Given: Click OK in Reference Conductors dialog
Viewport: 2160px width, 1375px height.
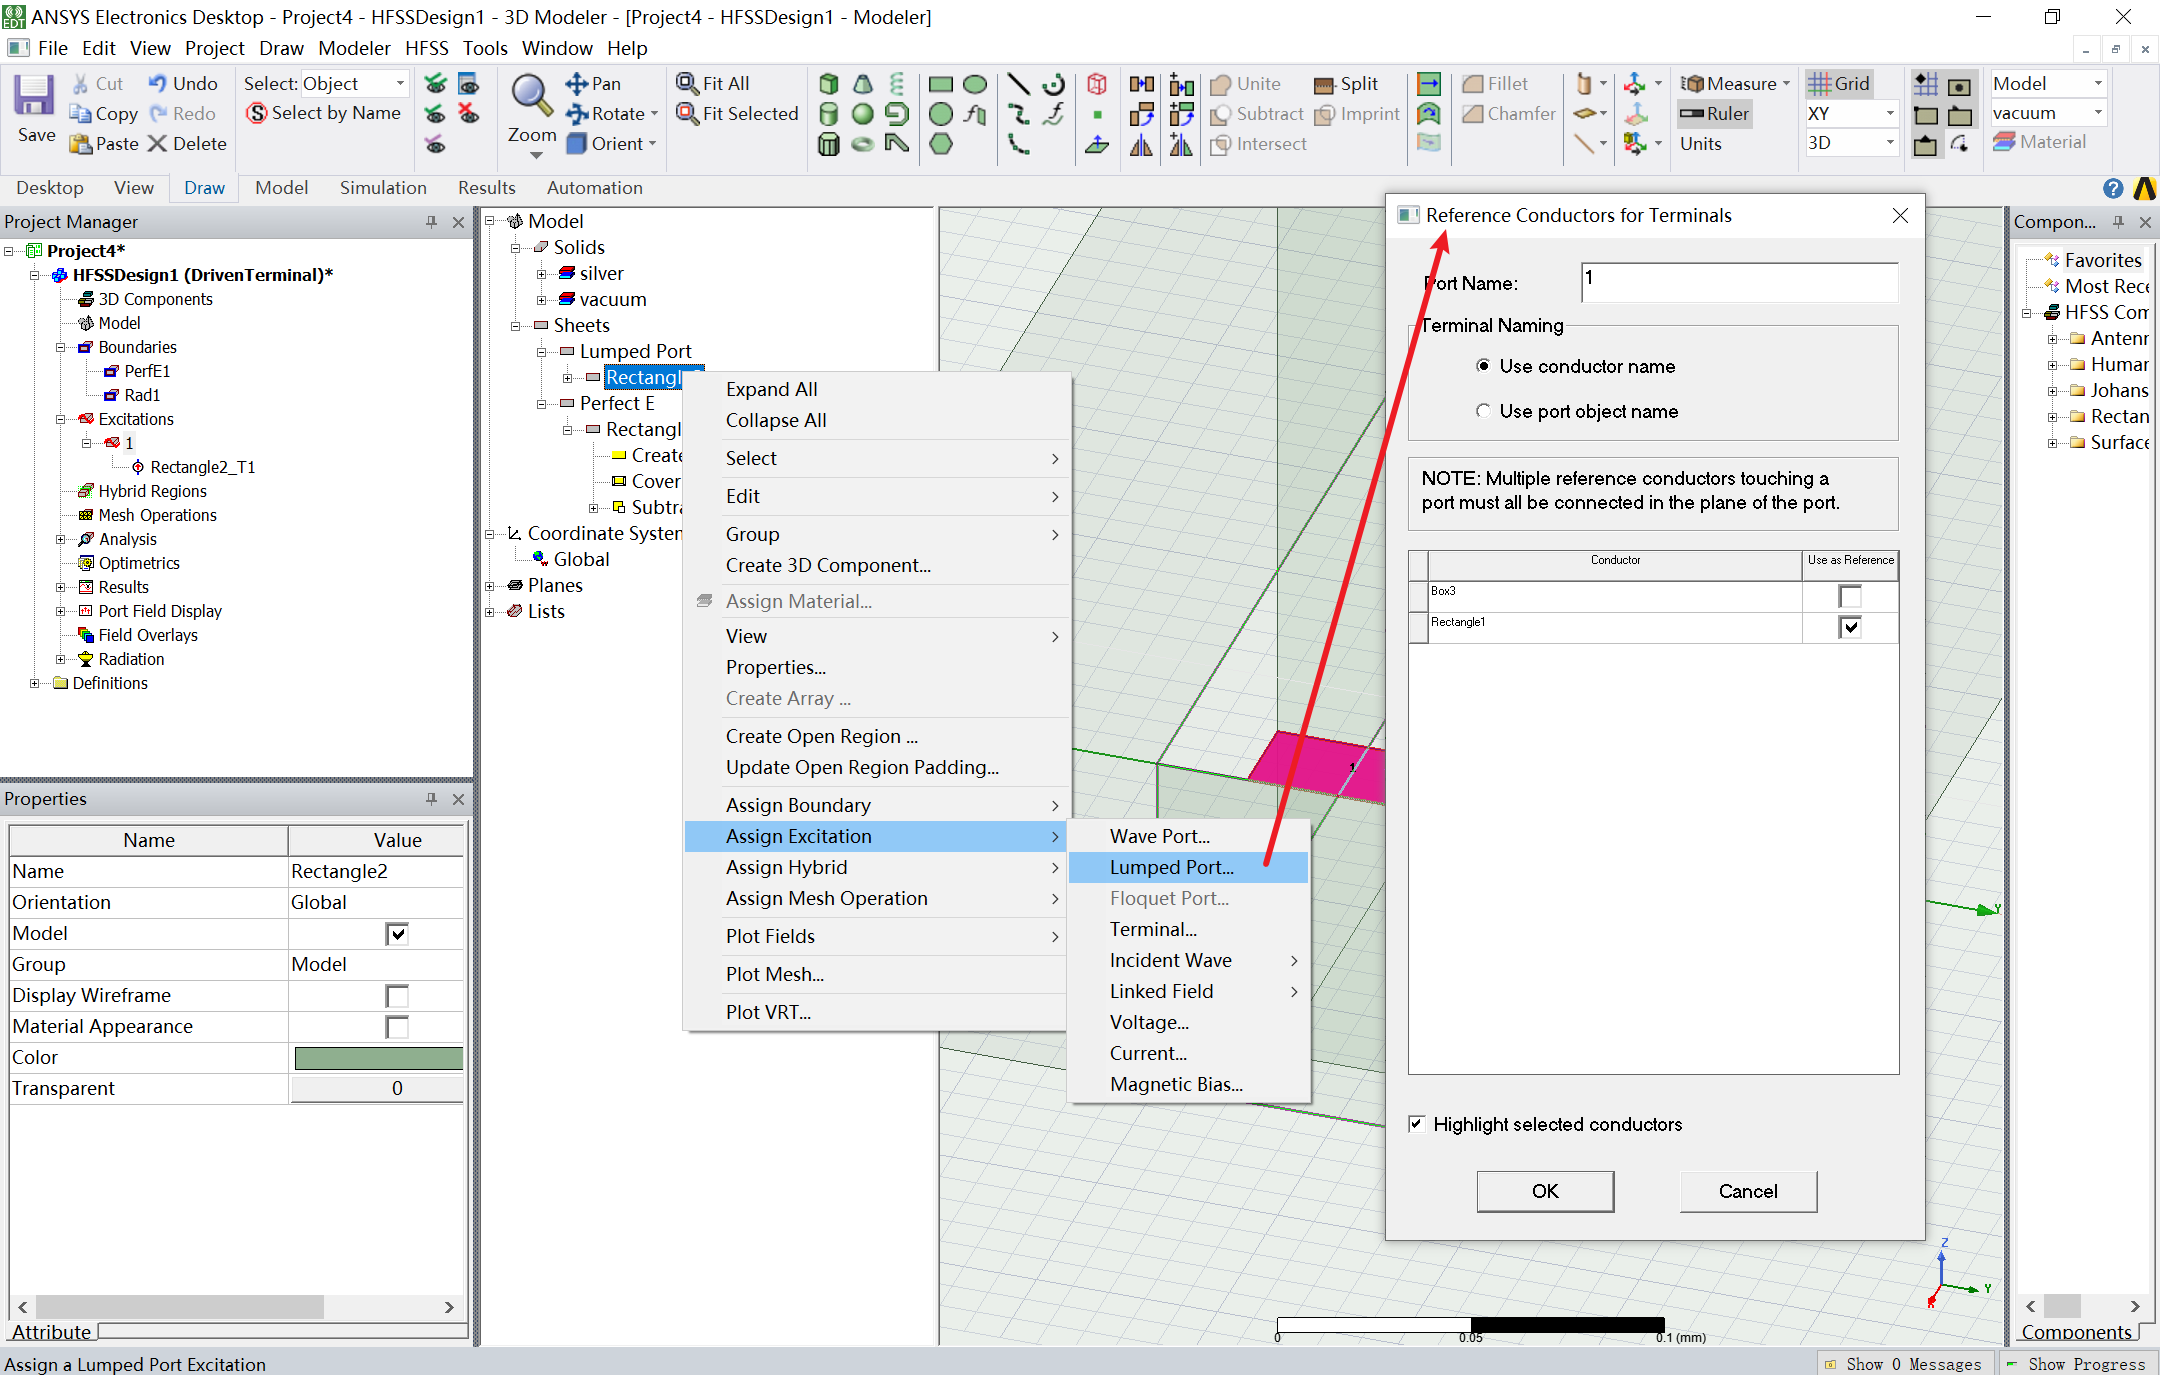Looking at the screenshot, I should (1544, 1191).
